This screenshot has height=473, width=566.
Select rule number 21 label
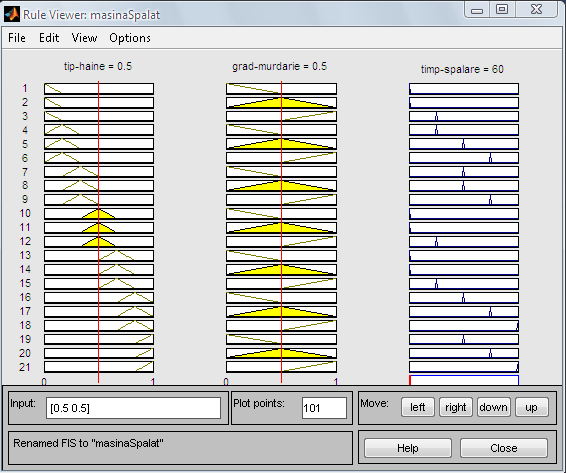click(x=25, y=367)
